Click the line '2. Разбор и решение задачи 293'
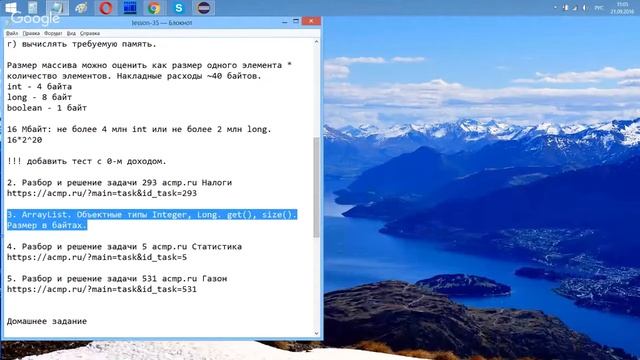Viewport: 640px width, 360px height. 119,182
